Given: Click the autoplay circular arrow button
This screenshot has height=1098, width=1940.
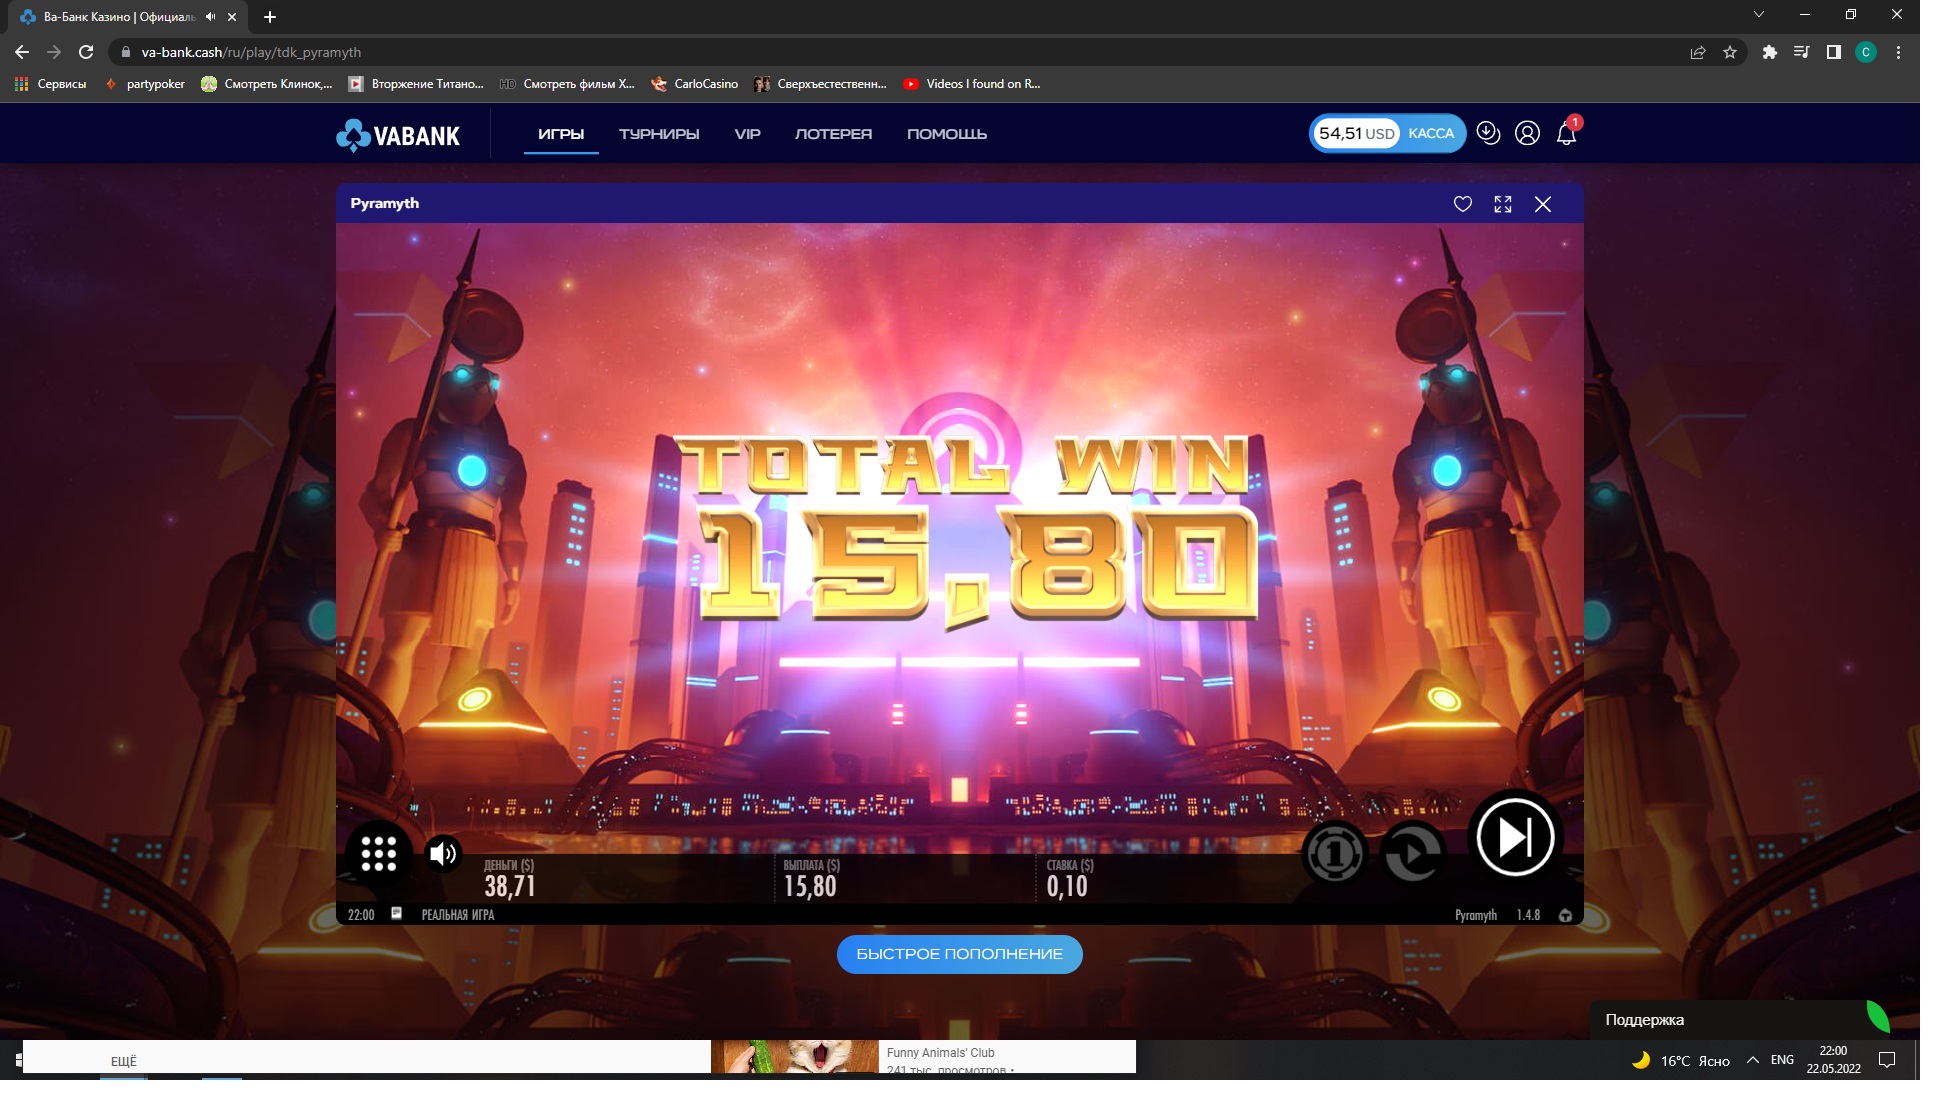Looking at the screenshot, I should (x=1412, y=853).
